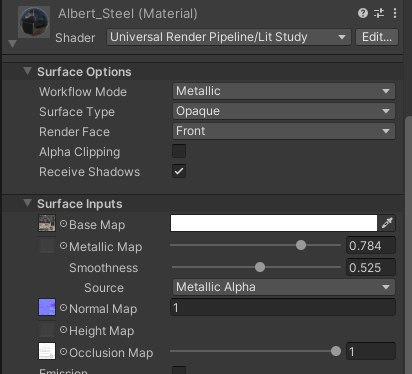Collapse the material header foldout arrow

click(12, 44)
